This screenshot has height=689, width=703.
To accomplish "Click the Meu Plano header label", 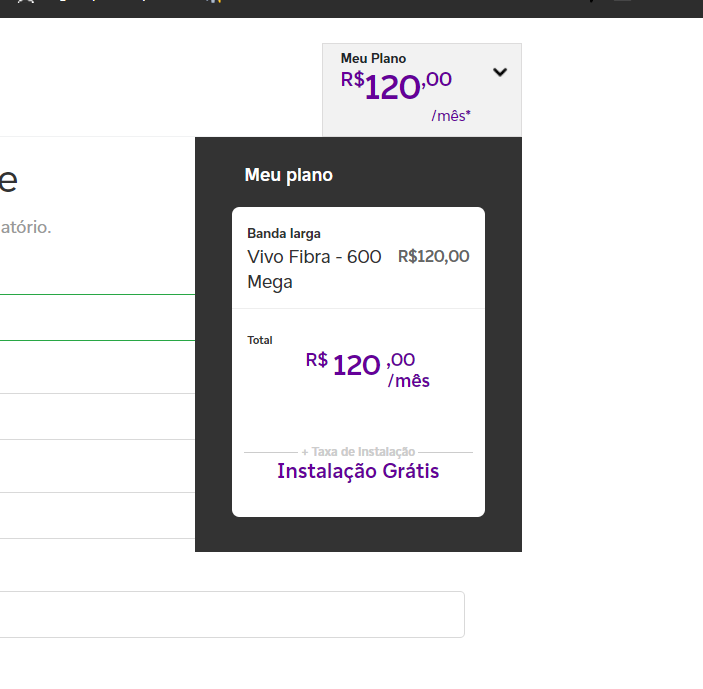I will pyautogui.click(x=373, y=58).
